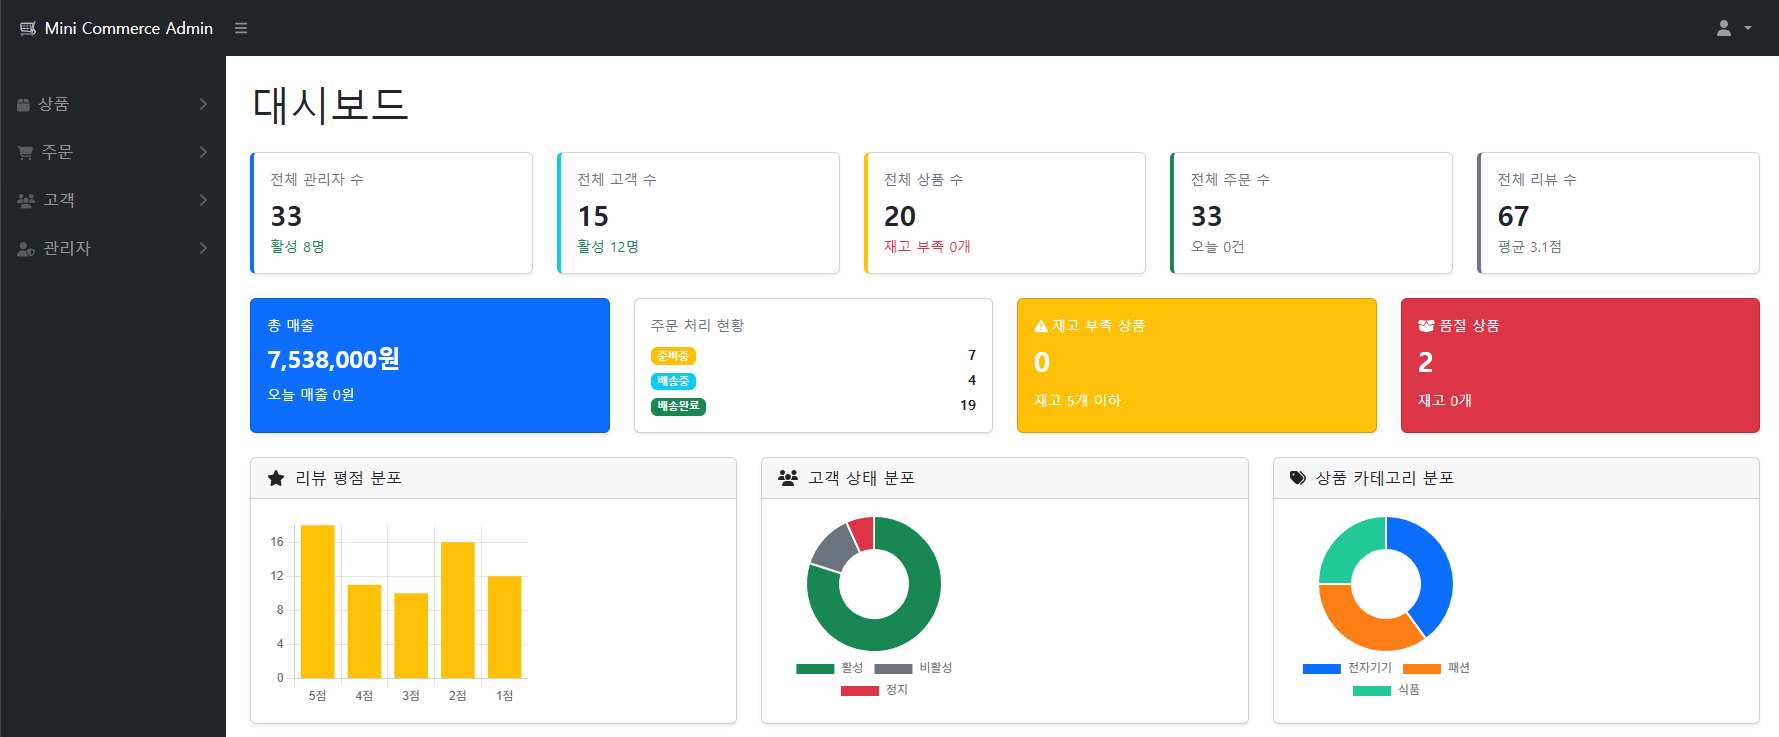Click the 준비중 status badge
The width and height of the screenshot is (1779, 737).
pyautogui.click(x=673, y=356)
